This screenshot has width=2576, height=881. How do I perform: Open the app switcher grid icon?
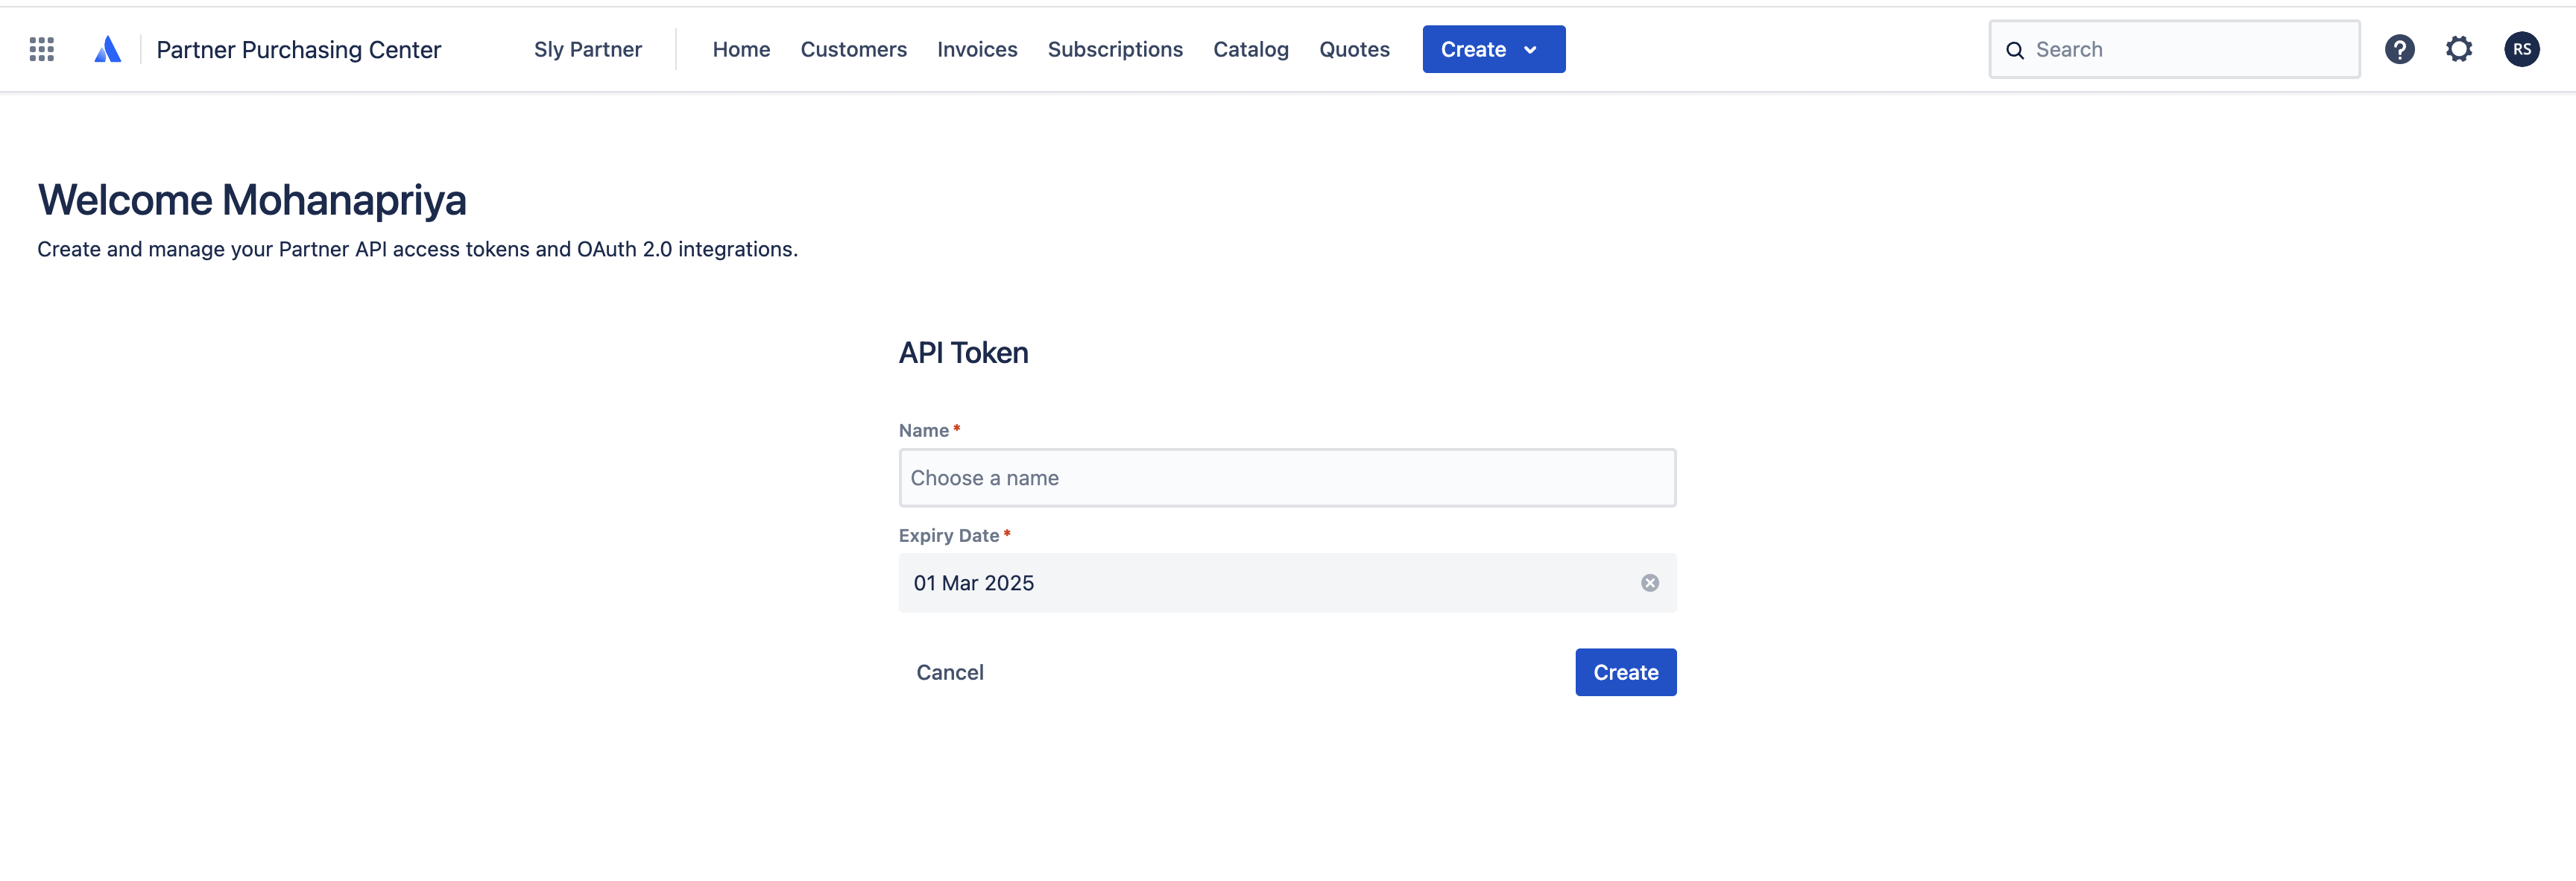pos(41,49)
